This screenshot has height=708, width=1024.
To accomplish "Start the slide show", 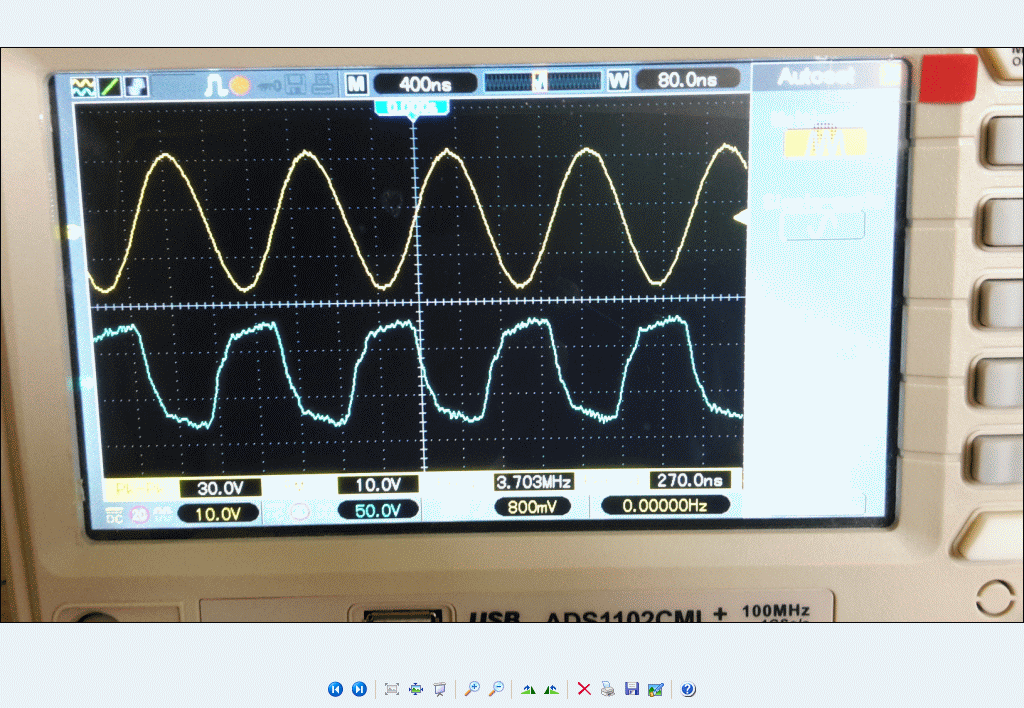I will pyautogui.click(x=439, y=689).
